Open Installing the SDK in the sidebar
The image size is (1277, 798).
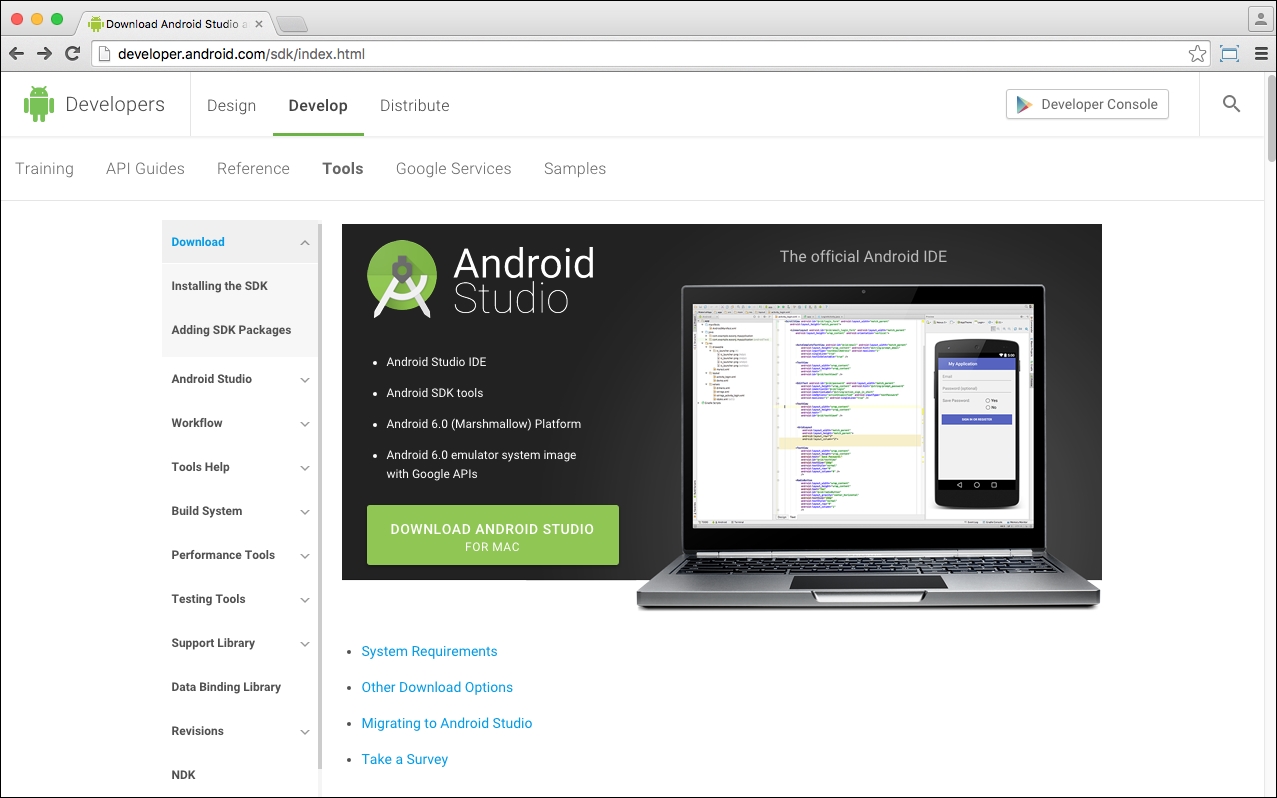(220, 286)
